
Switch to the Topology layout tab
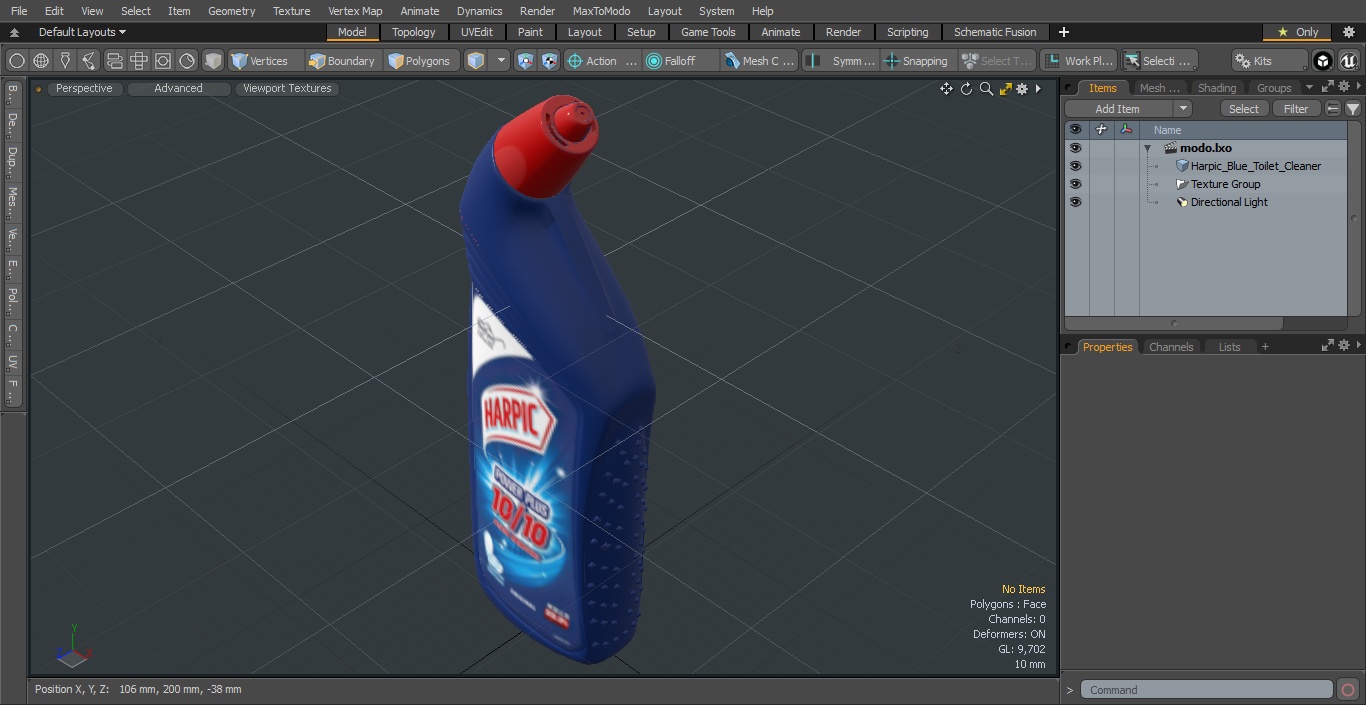tap(414, 32)
